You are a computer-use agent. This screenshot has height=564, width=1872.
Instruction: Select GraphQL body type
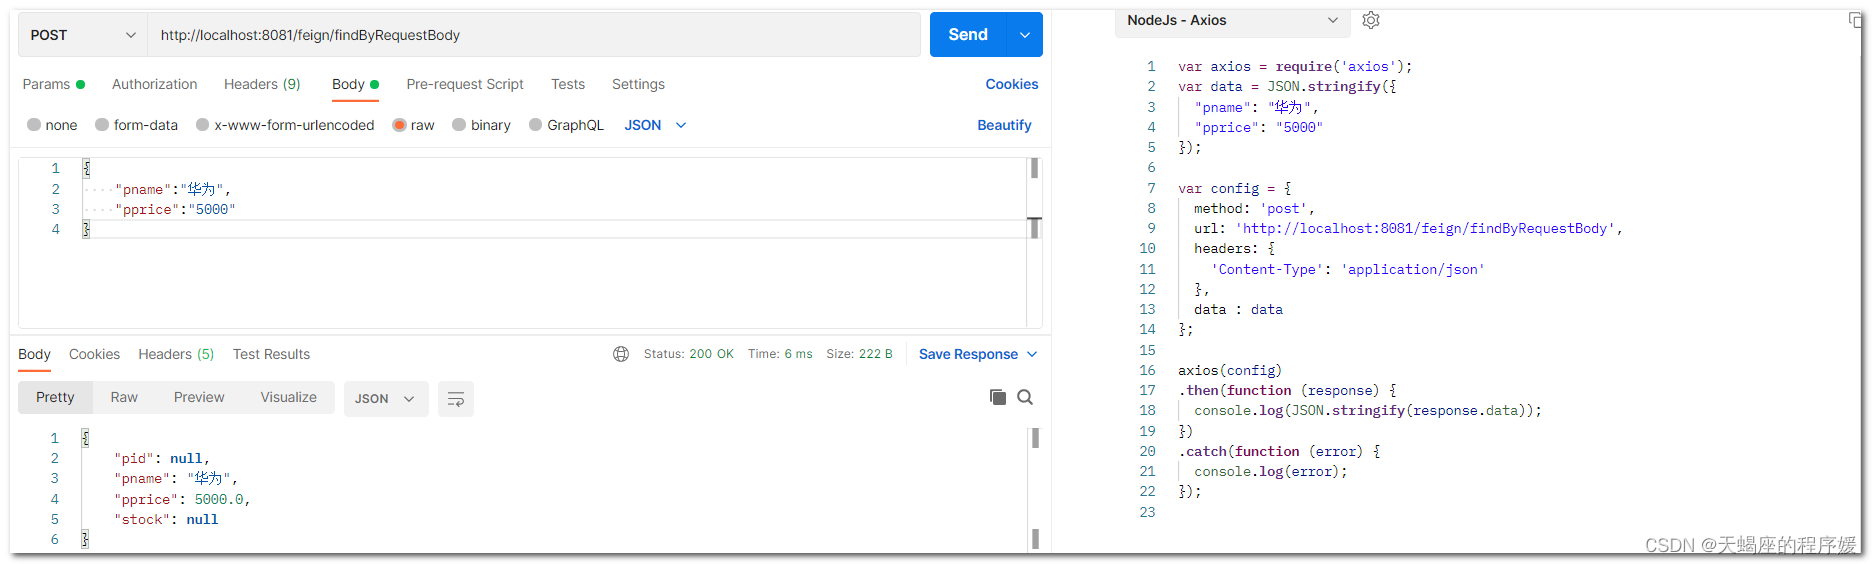[536, 125]
